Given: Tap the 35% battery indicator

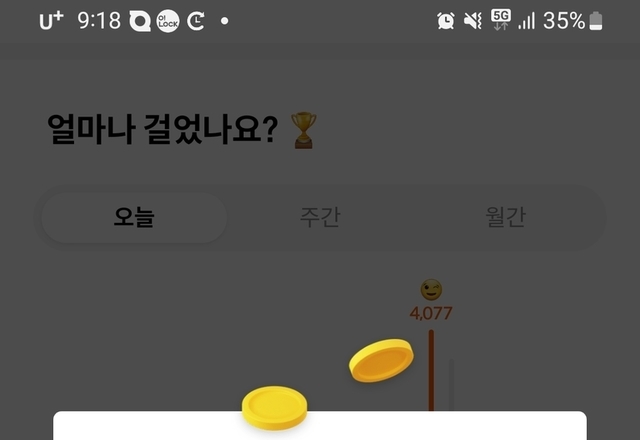Looking at the screenshot, I should pyautogui.click(x=573, y=20).
